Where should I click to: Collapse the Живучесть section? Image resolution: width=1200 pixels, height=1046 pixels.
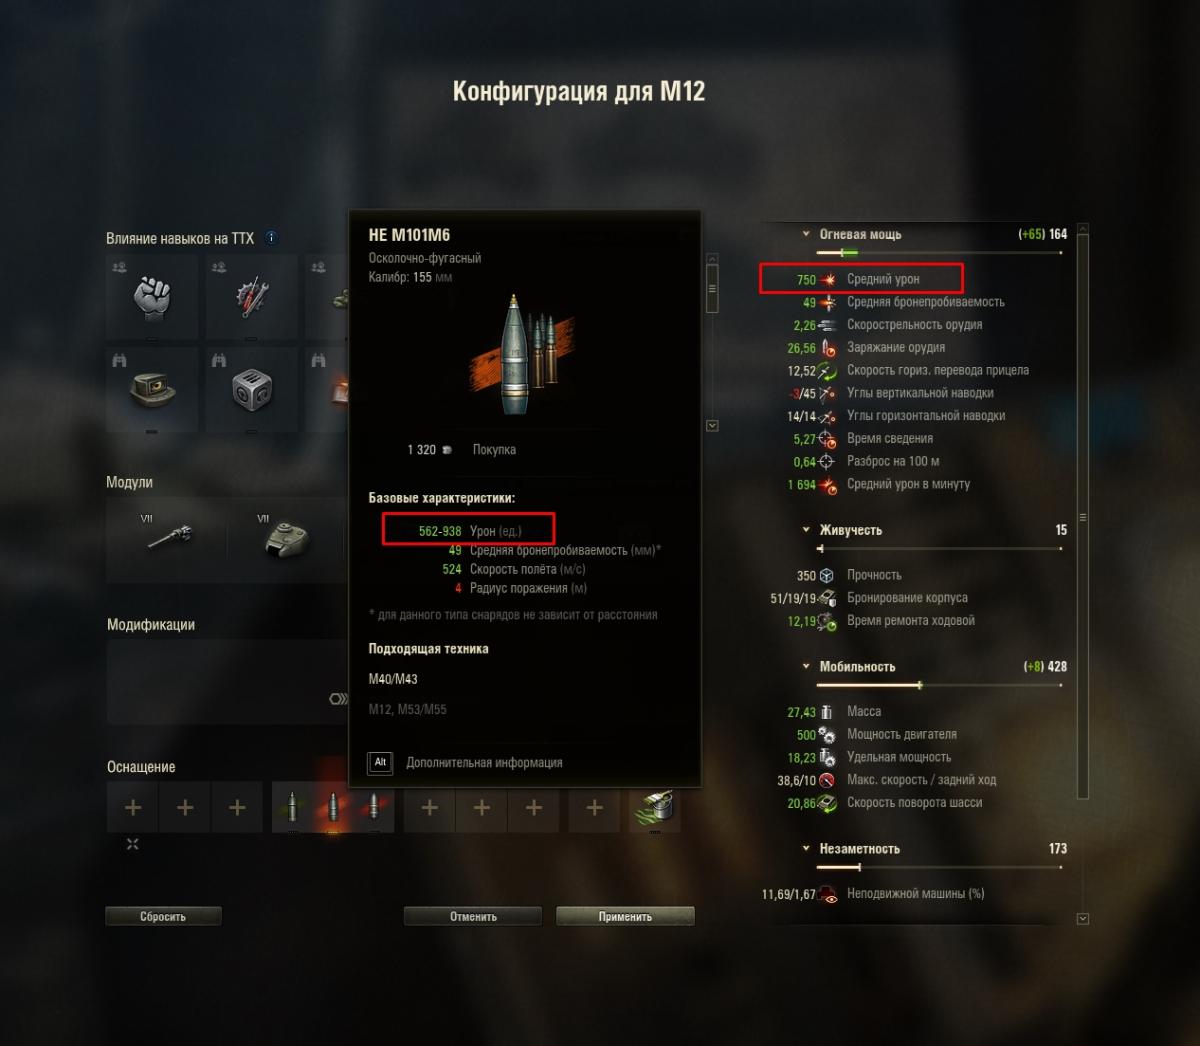(x=806, y=530)
